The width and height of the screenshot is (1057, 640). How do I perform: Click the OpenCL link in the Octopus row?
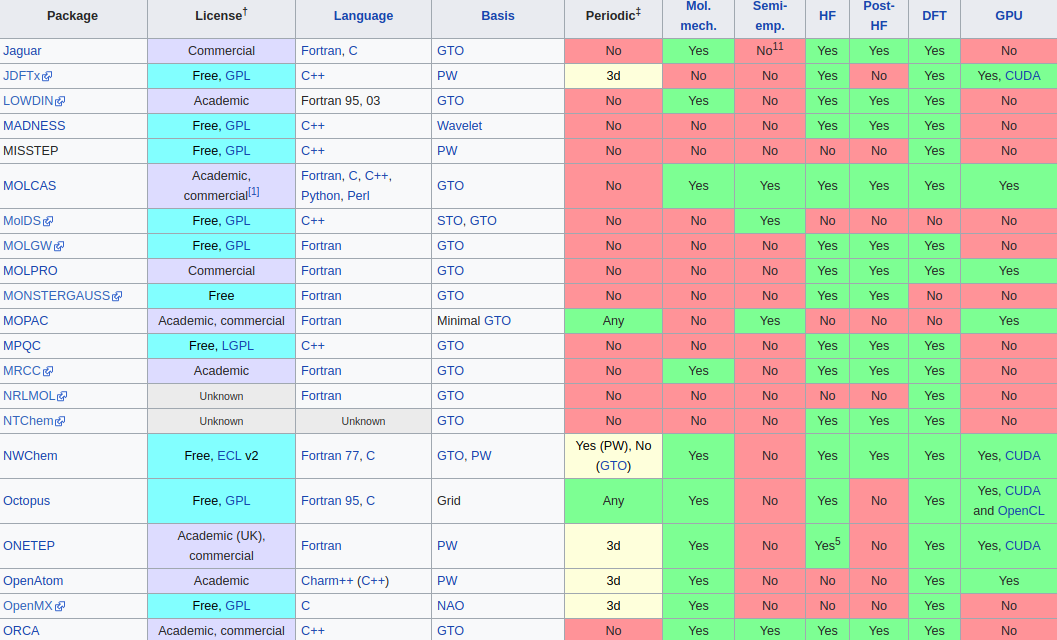click(x=1021, y=511)
